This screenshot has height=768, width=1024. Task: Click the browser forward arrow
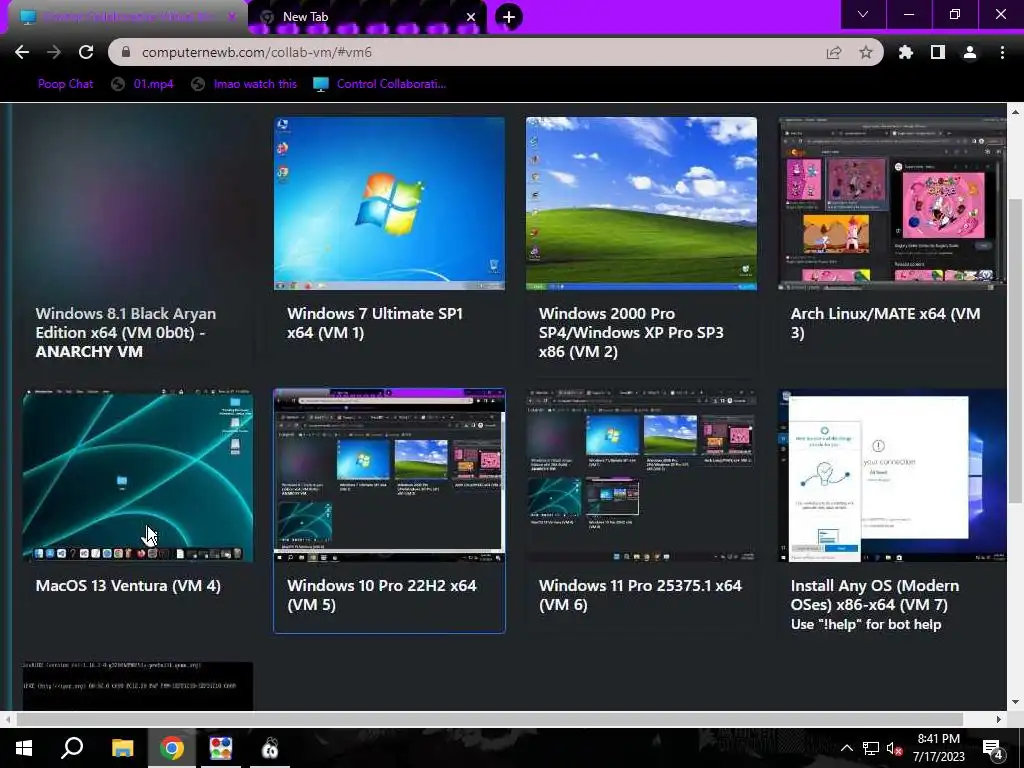click(x=54, y=52)
